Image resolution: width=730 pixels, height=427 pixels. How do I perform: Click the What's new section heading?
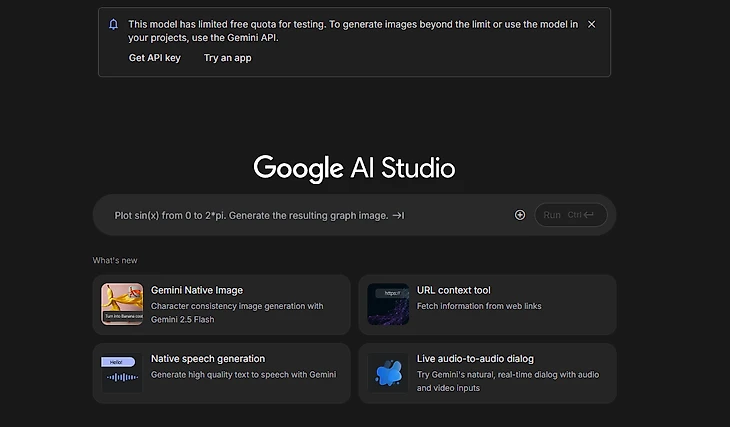(115, 260)
